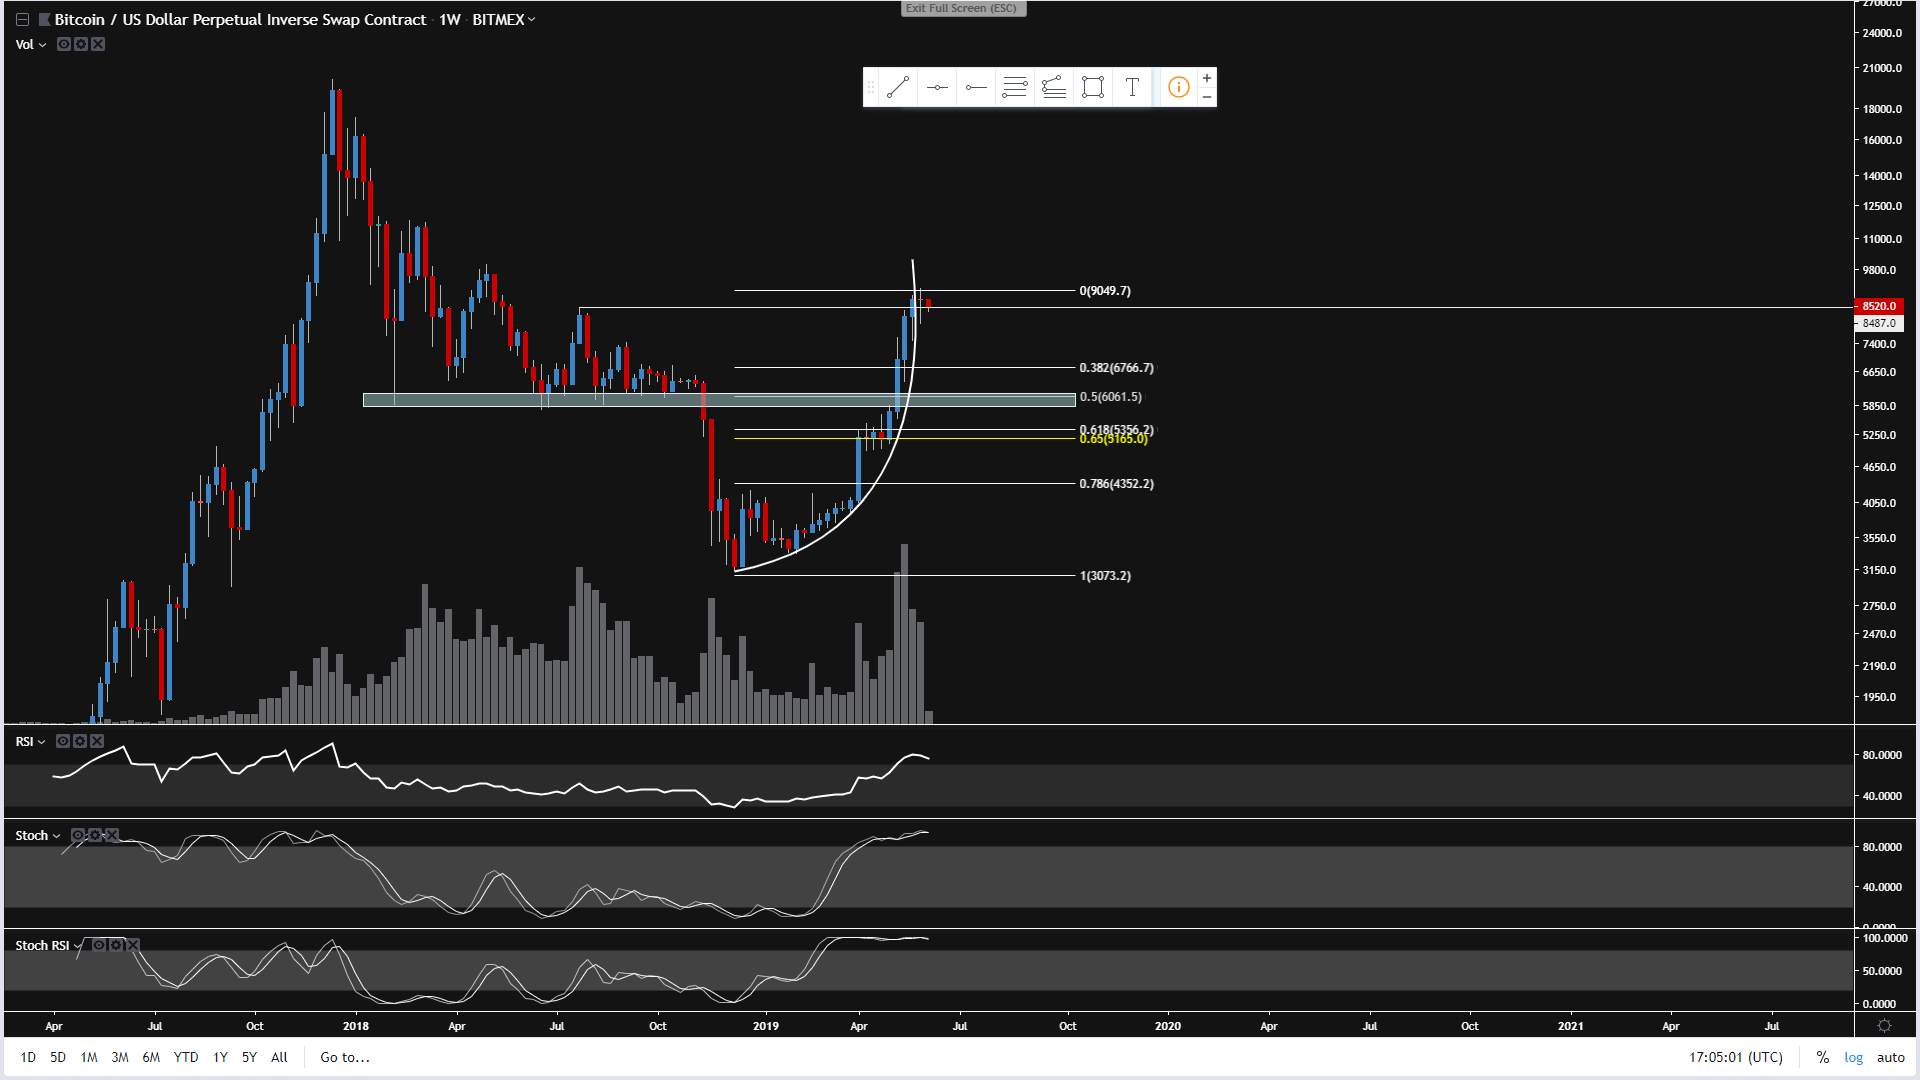Toggle log scale mode

pyautogui.click(x=1853, y=1057)
